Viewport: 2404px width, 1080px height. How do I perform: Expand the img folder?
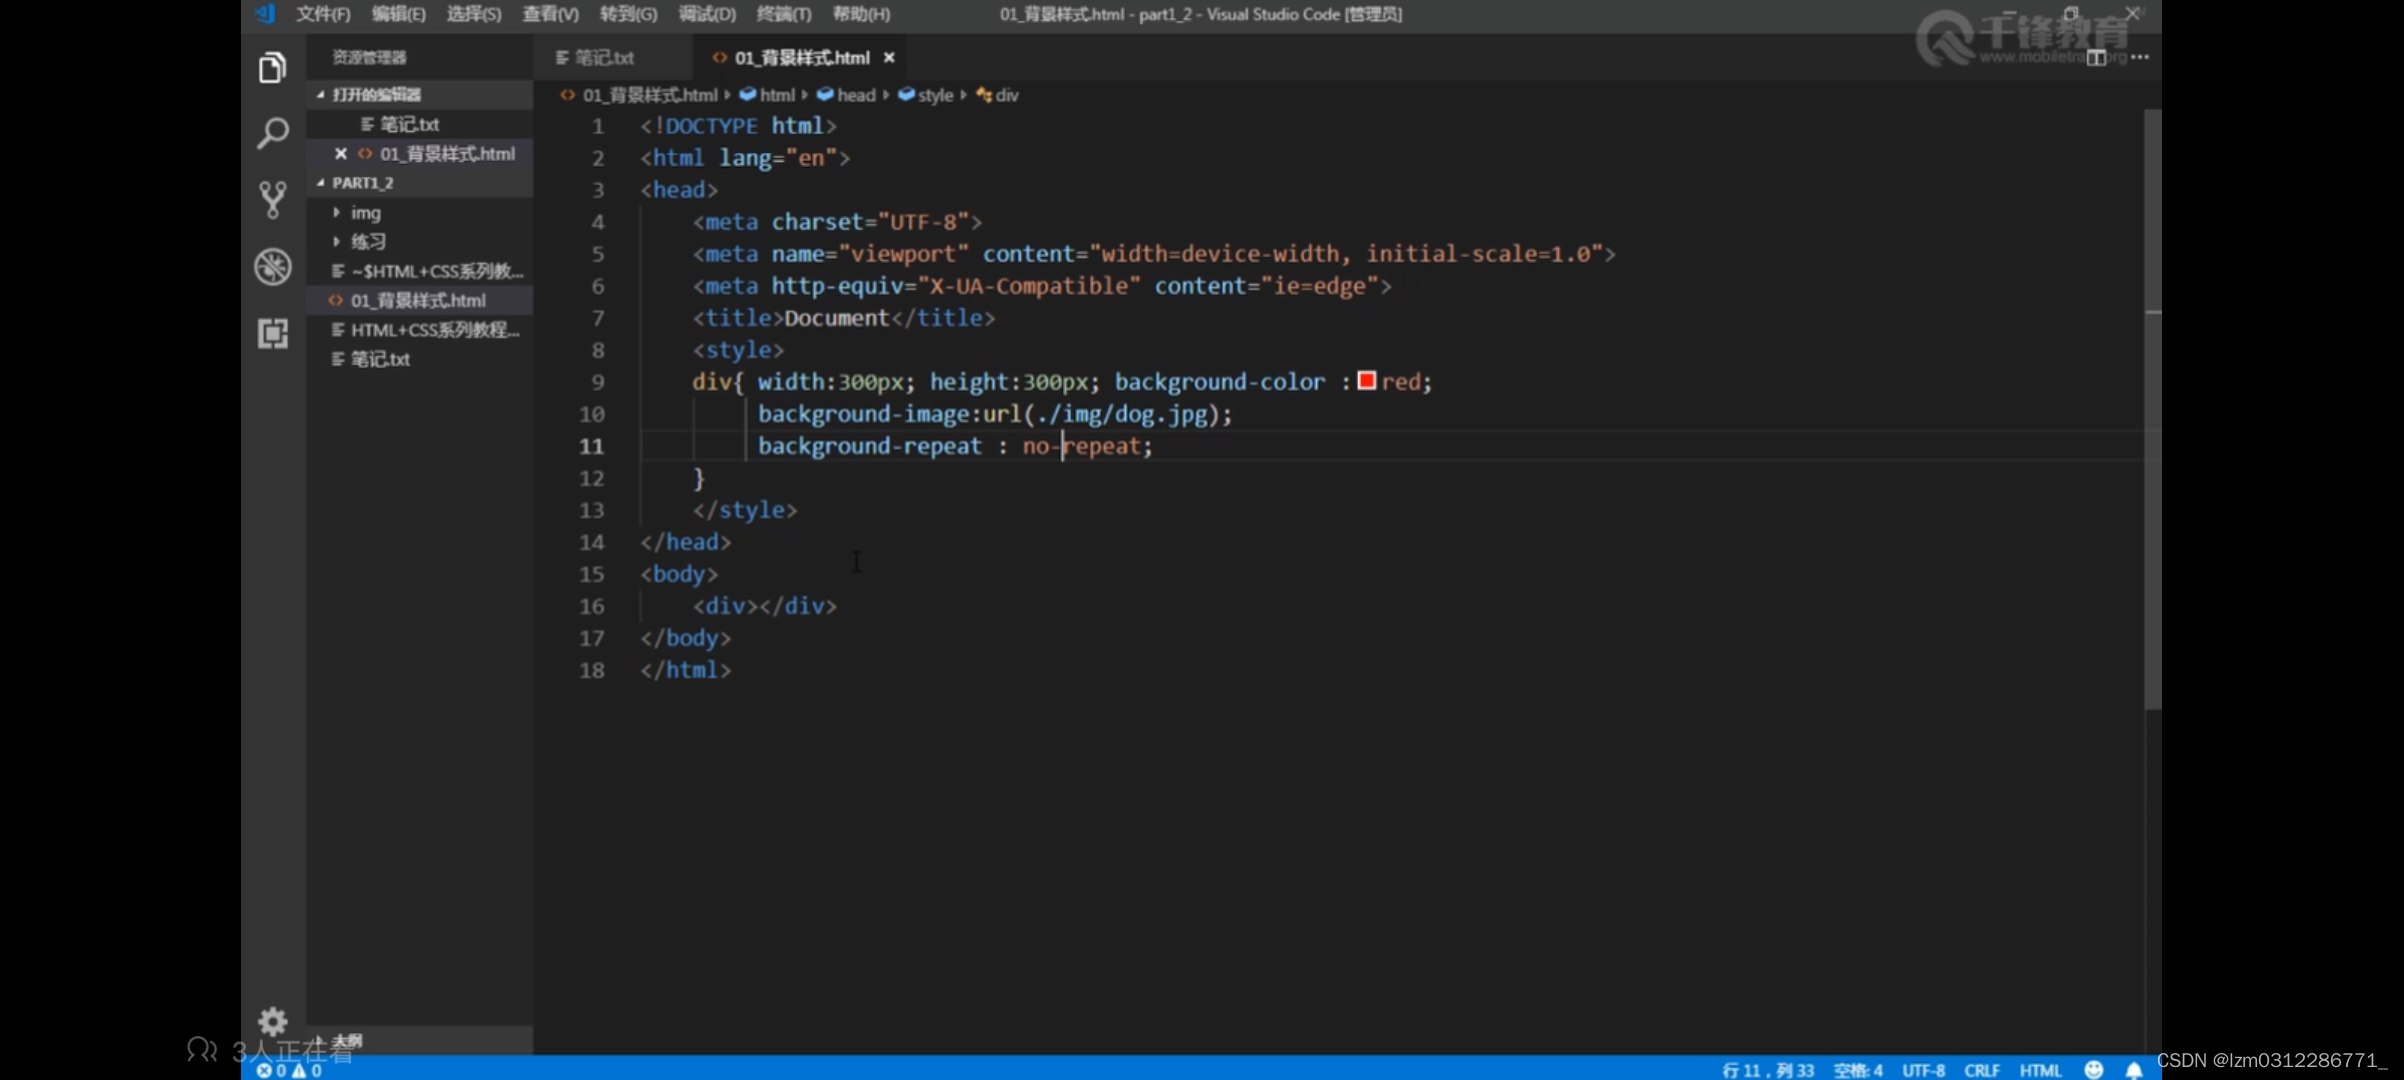[x=420, y=212]
